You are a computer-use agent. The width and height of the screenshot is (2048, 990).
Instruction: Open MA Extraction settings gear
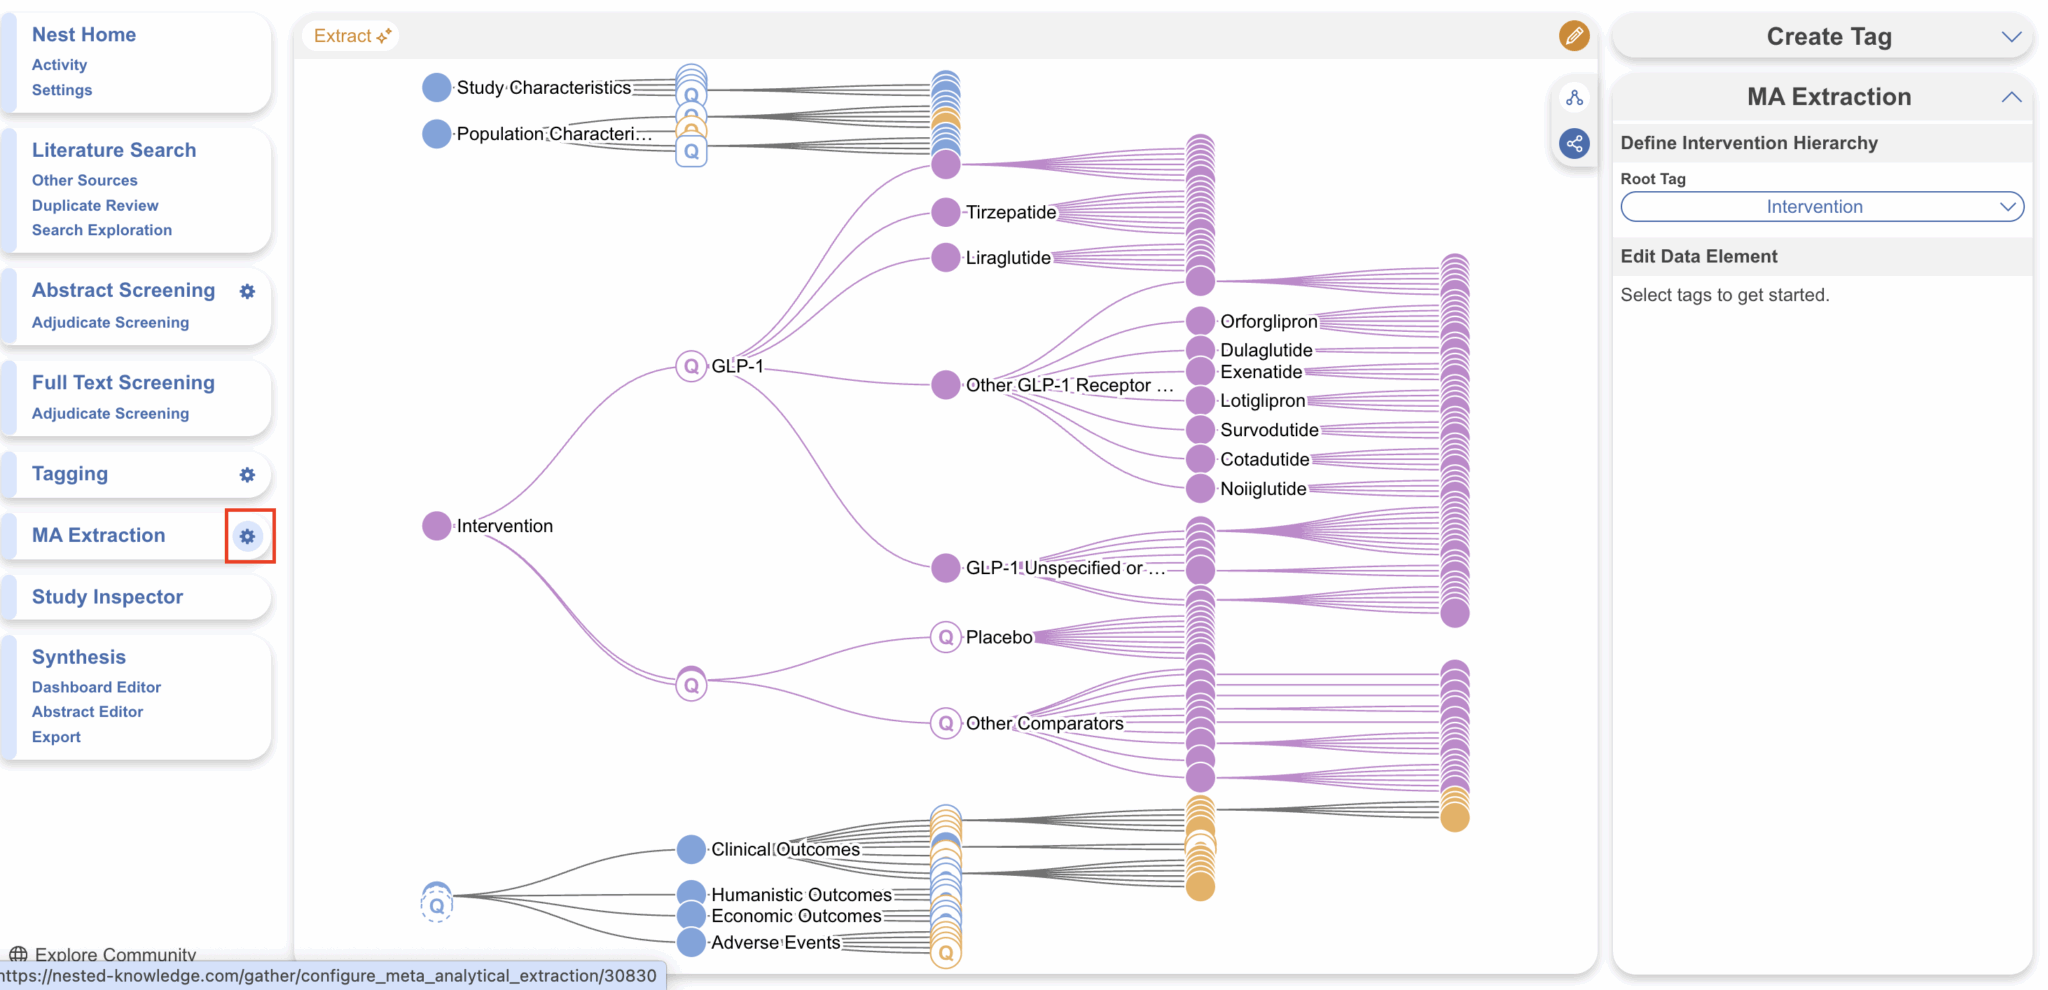[247, 536]
